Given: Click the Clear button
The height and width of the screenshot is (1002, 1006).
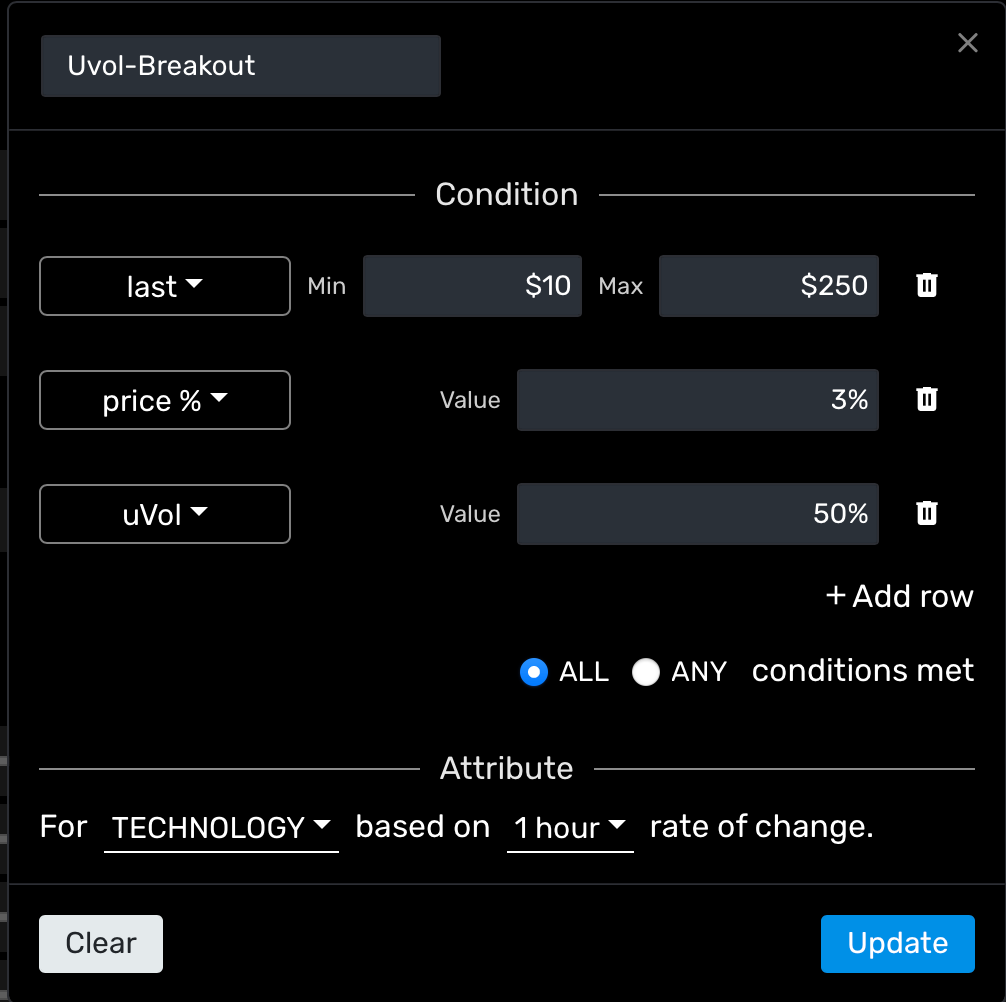Looking at the screenshot, I should click(x=101, y=943).
